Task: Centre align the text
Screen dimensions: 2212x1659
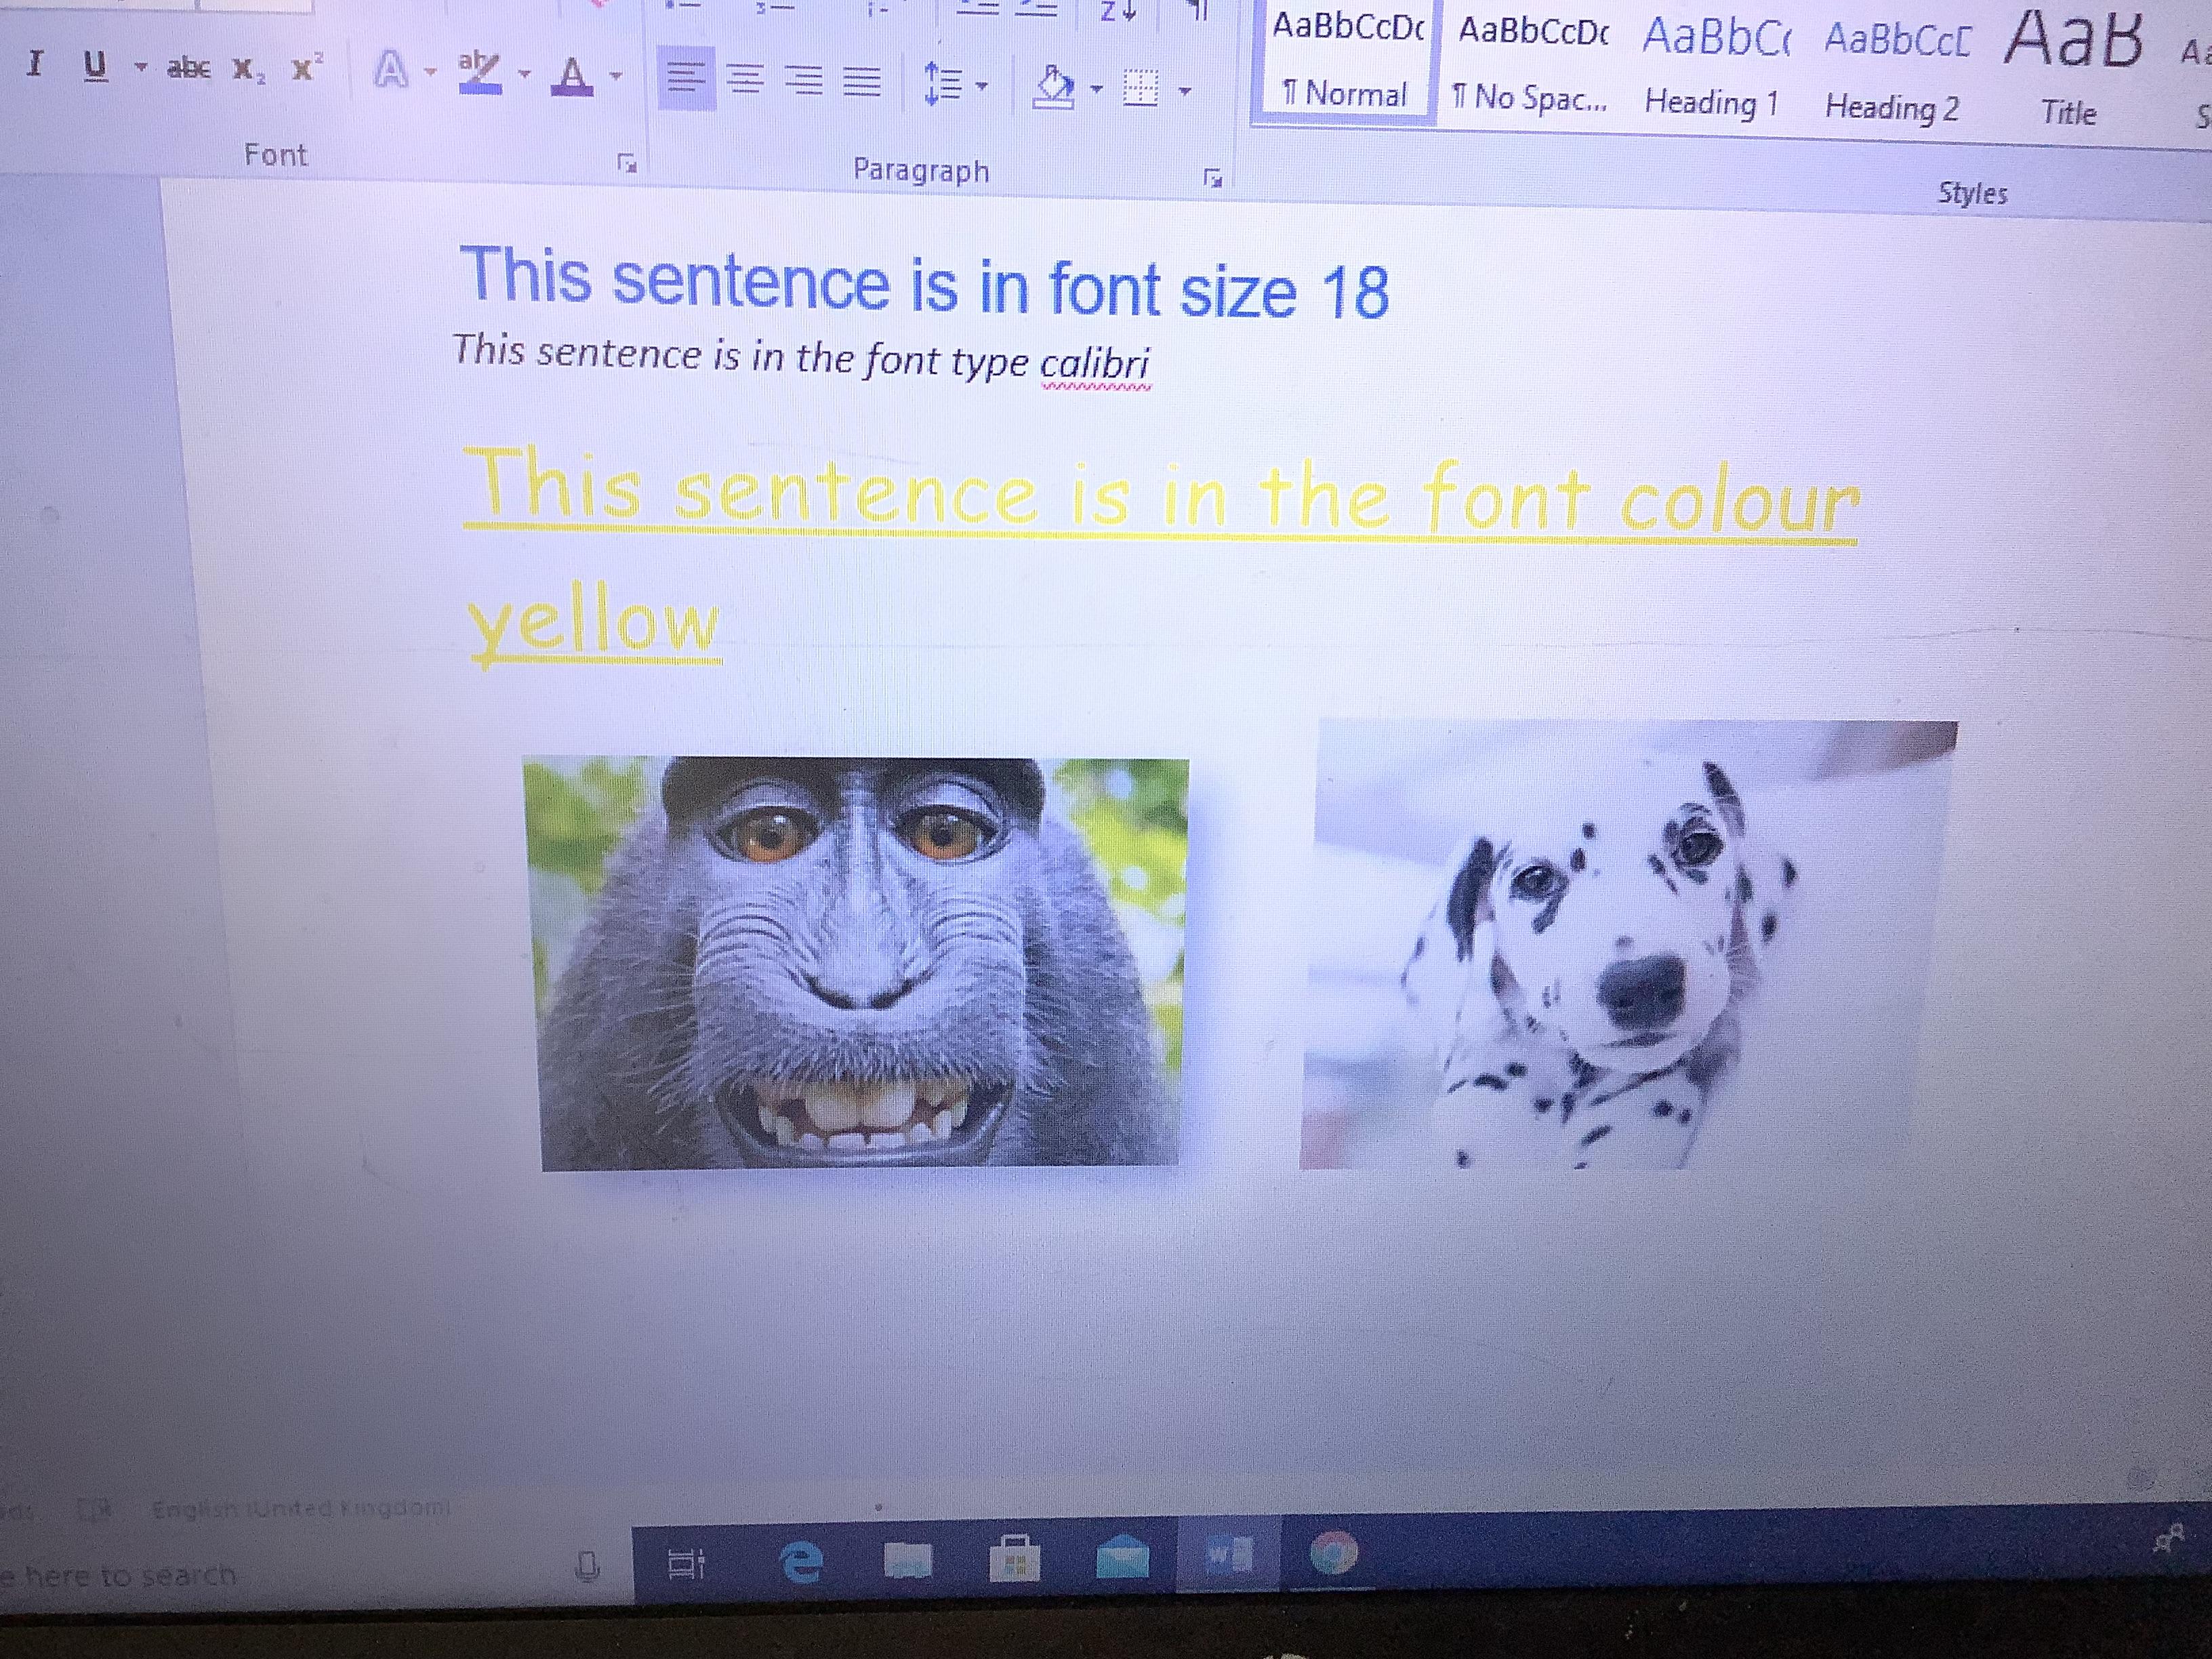Action: 744,80
